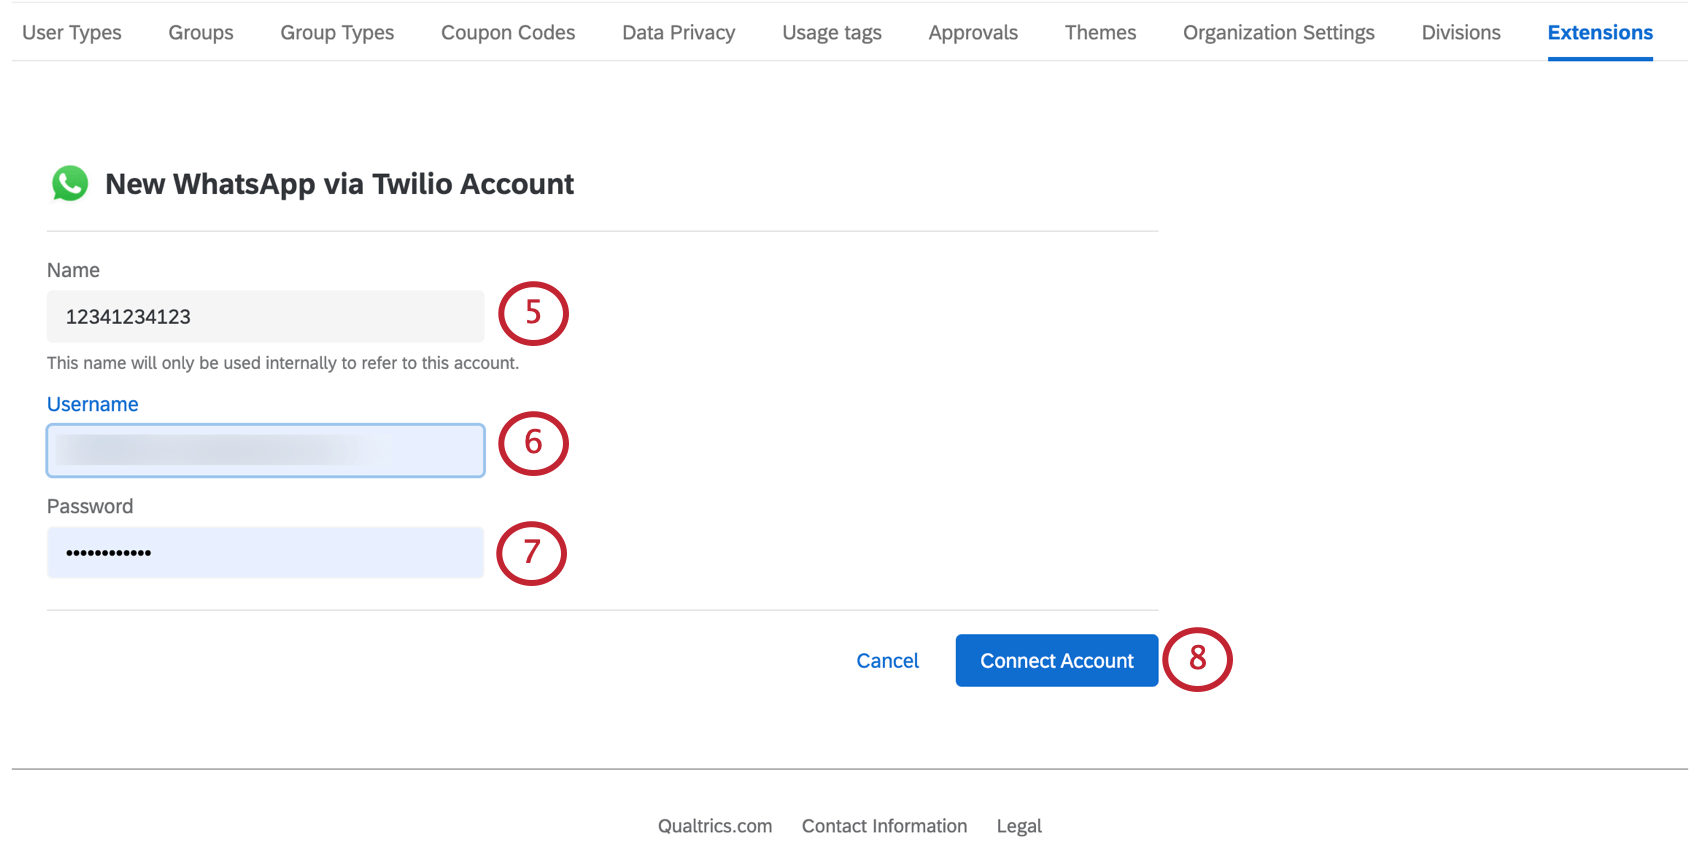Open the Qualtrics.com footer link
Image resolution: width=1700 pixels, height=850 pixels.
pyautogui.click(x=715, y=826)
